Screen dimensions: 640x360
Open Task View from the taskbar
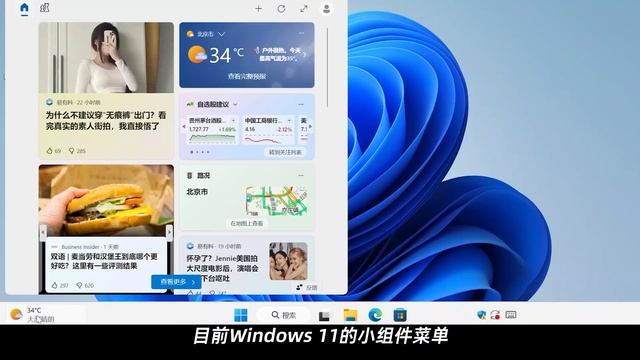324,315
